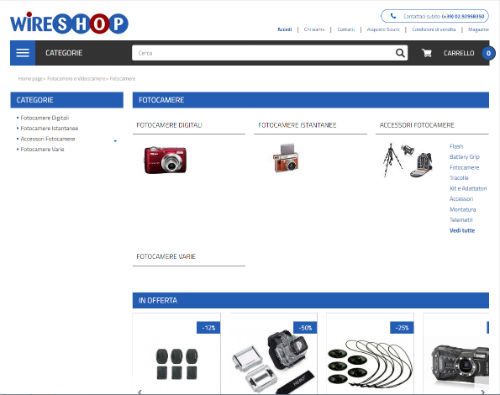Image resolution: width=500 pixels, height=395 pixels.
Task: Open the Montatura subcategory link
Action: point(463,209)
